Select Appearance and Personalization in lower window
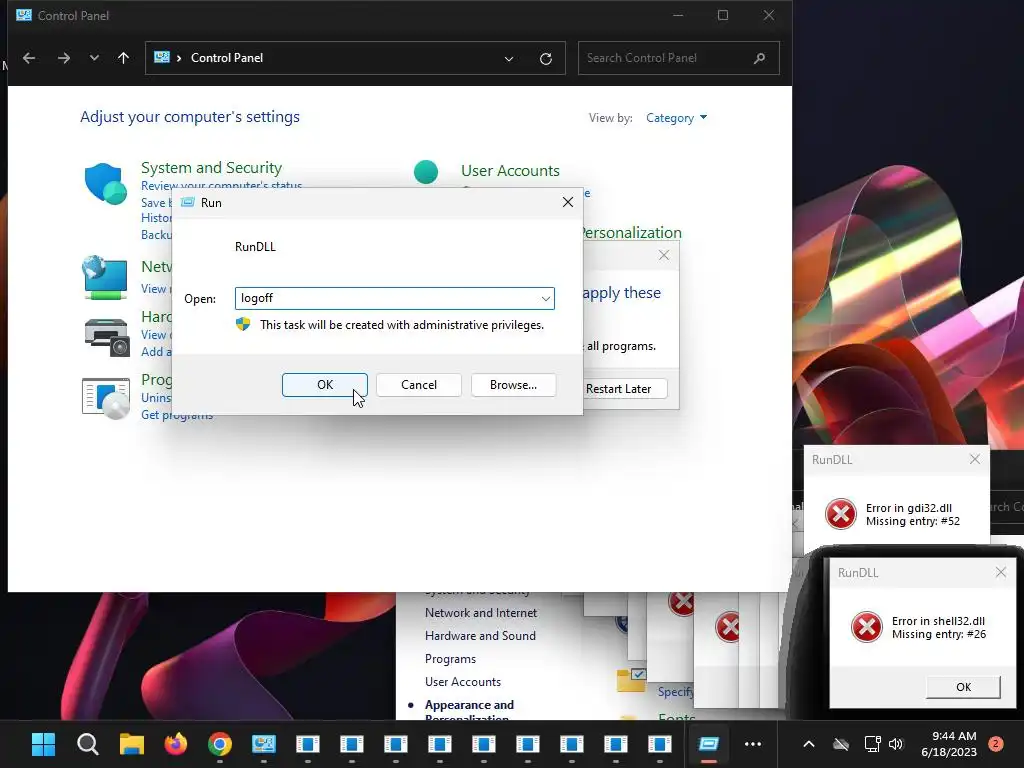 pyautogui.click(x=469, y=710)
